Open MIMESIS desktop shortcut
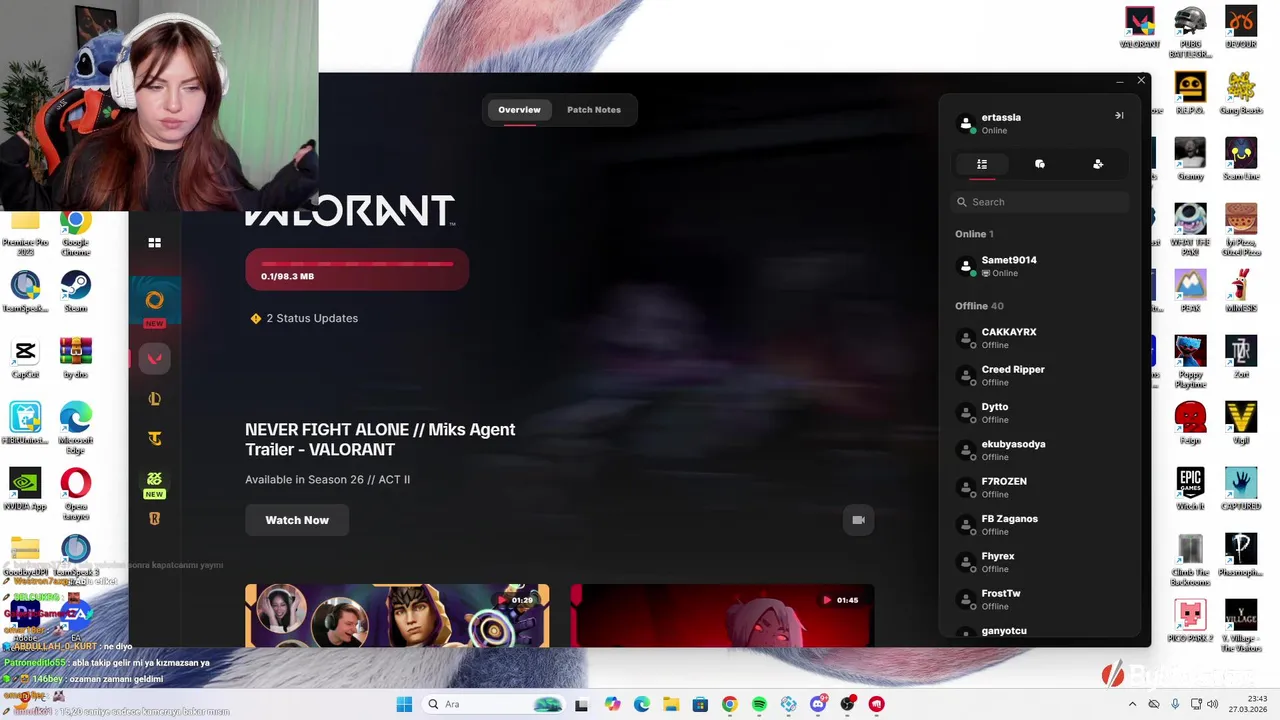This screenshot has width=1280, height=720. click(1241, 292)
